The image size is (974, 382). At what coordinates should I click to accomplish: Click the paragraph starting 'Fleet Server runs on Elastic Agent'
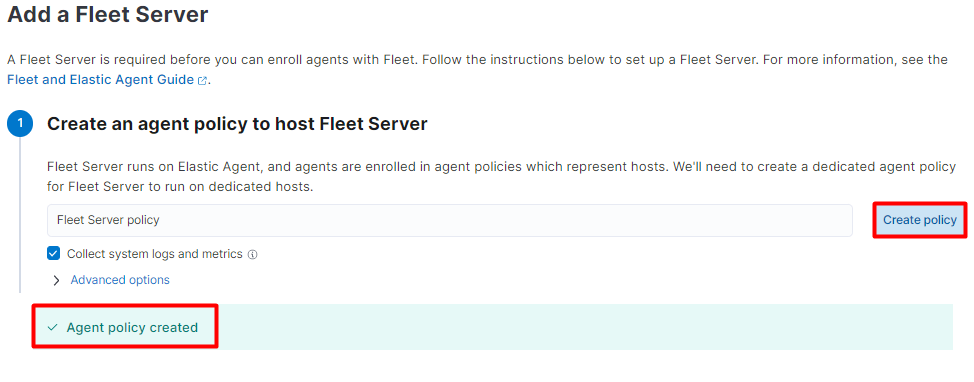point(501,176)
